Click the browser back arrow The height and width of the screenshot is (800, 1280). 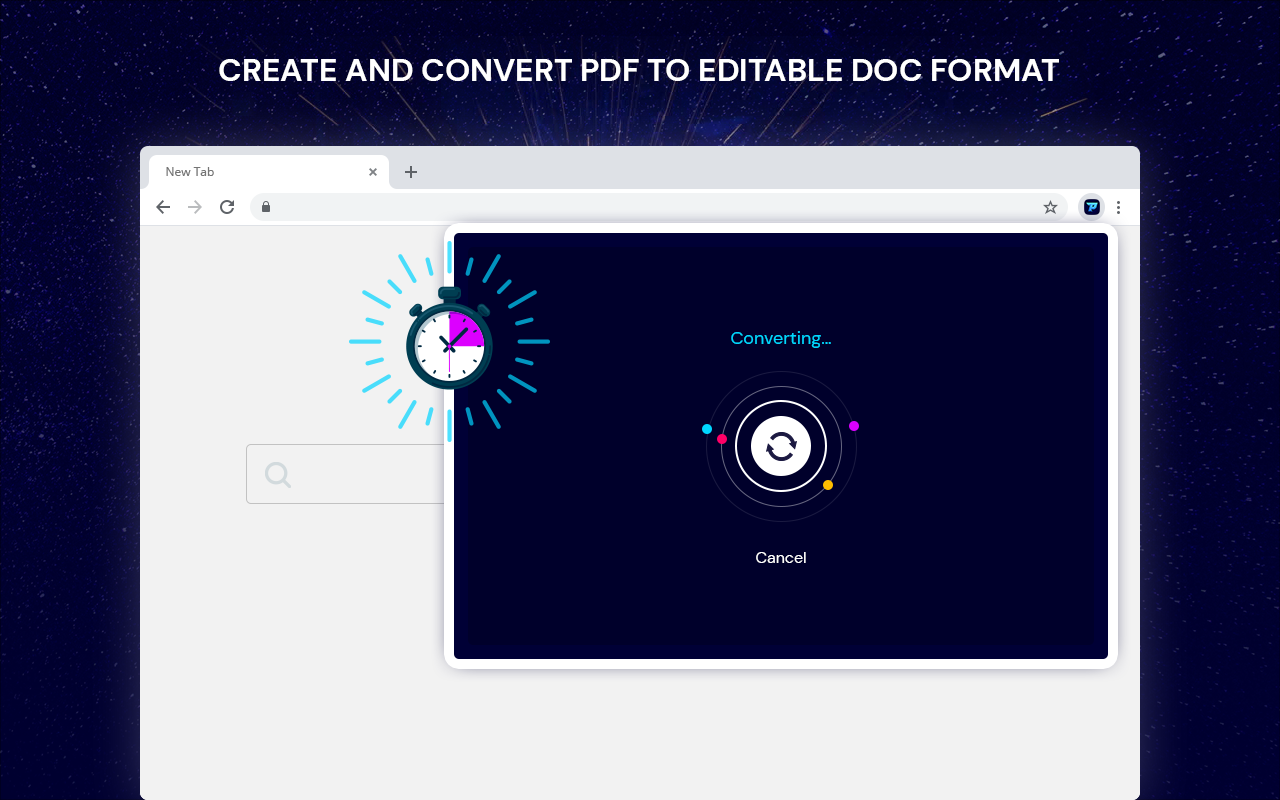coord(163,207)
